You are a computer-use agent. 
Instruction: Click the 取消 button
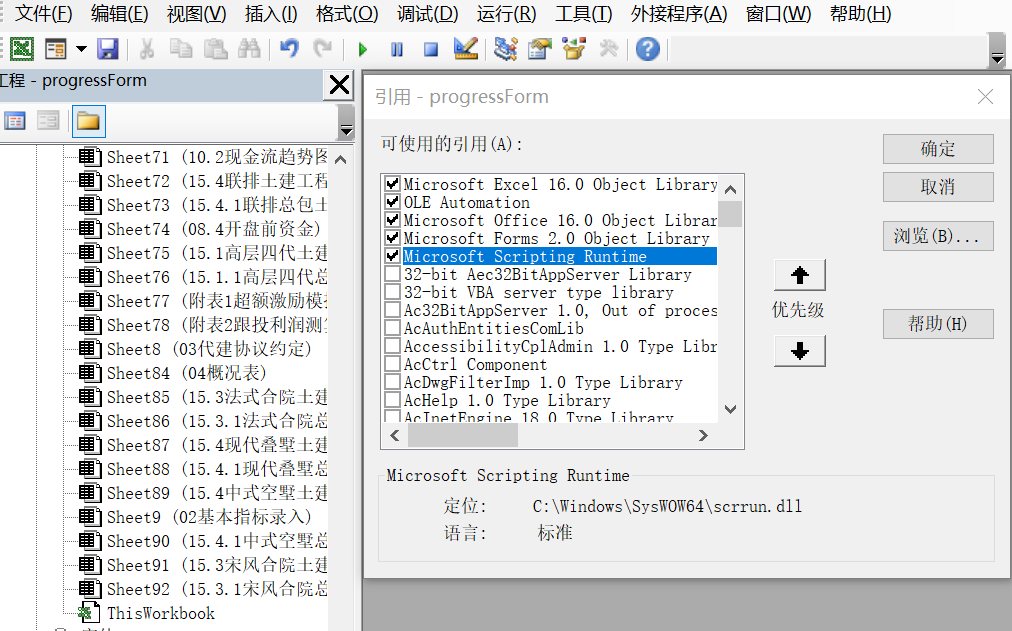pos(938,187)
